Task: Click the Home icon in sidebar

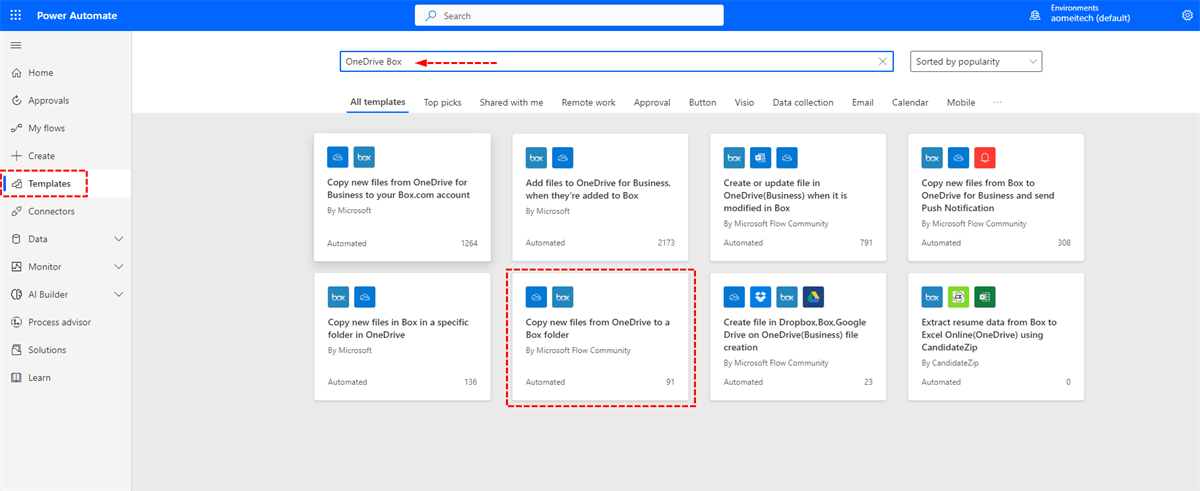Action: pyautogui.click(x=16, y=73)
